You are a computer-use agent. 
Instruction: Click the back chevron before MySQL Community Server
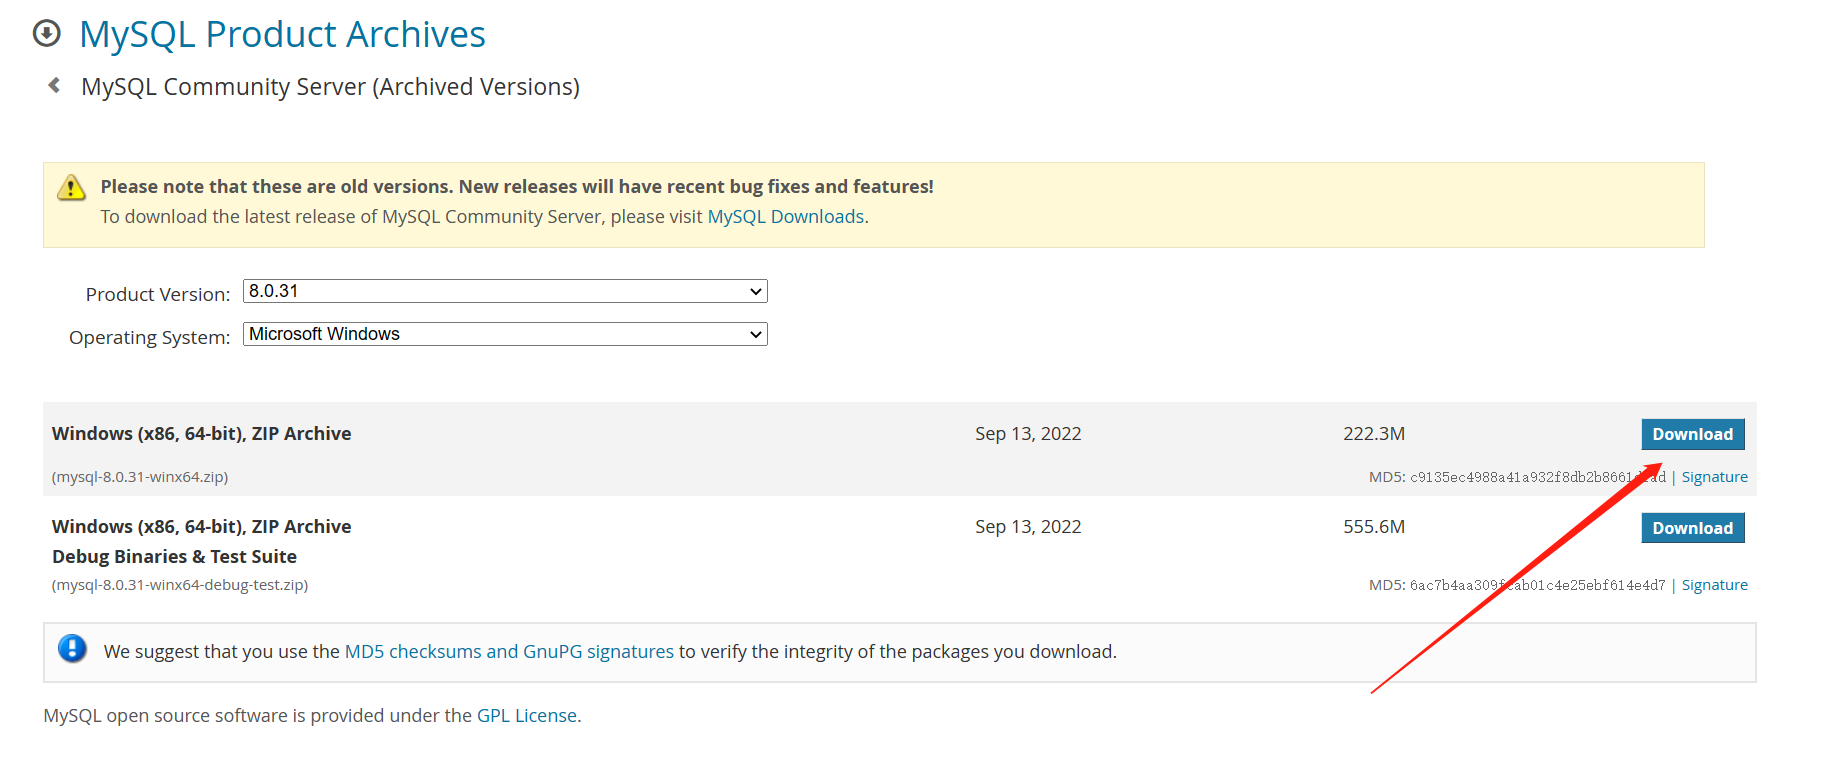click(54, 86)
